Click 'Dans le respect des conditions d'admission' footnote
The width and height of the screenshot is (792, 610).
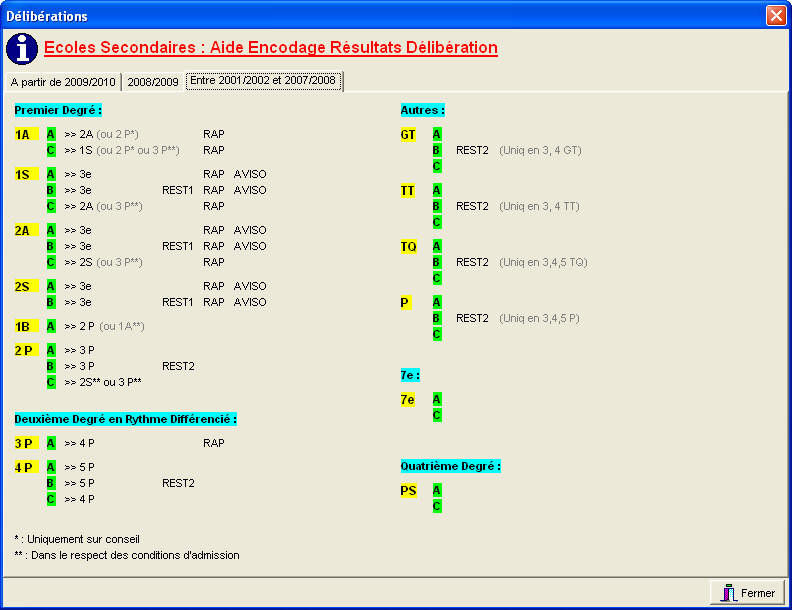tap(135, 555)
